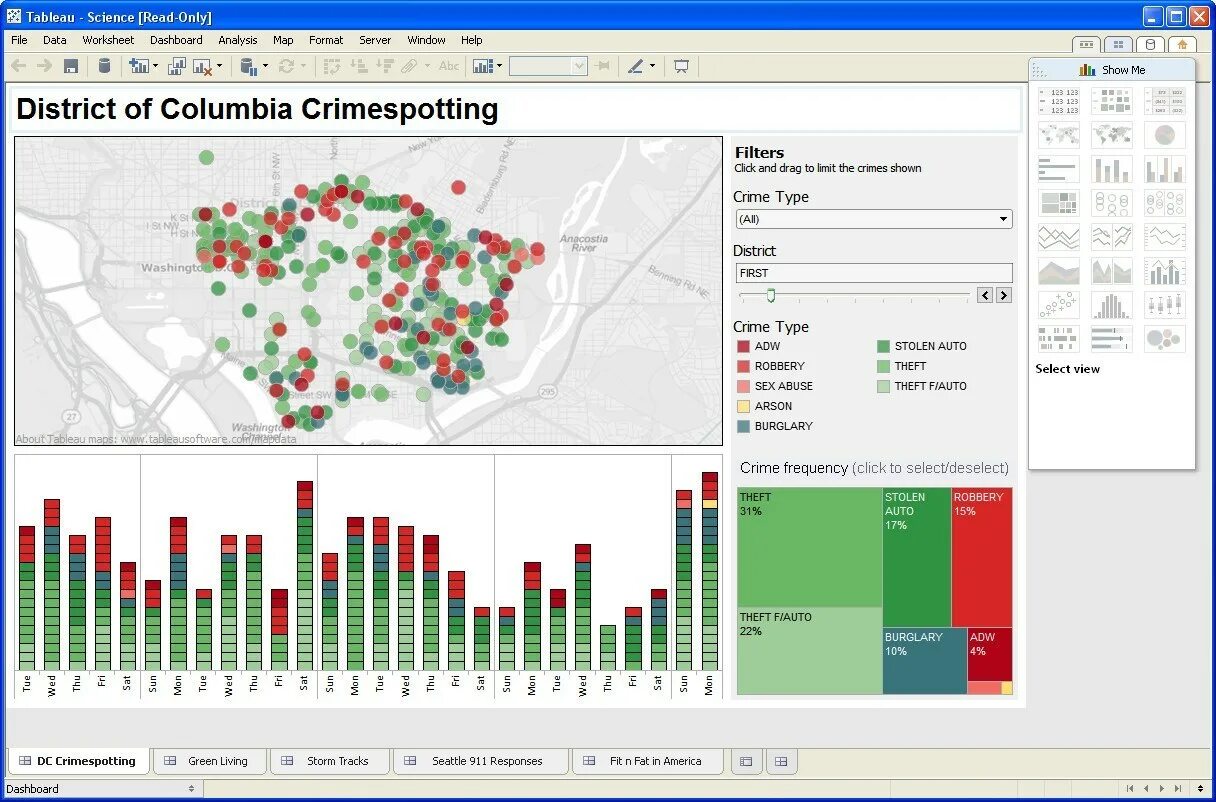Choose the heat map chart in Show Me

[1112, 100]
